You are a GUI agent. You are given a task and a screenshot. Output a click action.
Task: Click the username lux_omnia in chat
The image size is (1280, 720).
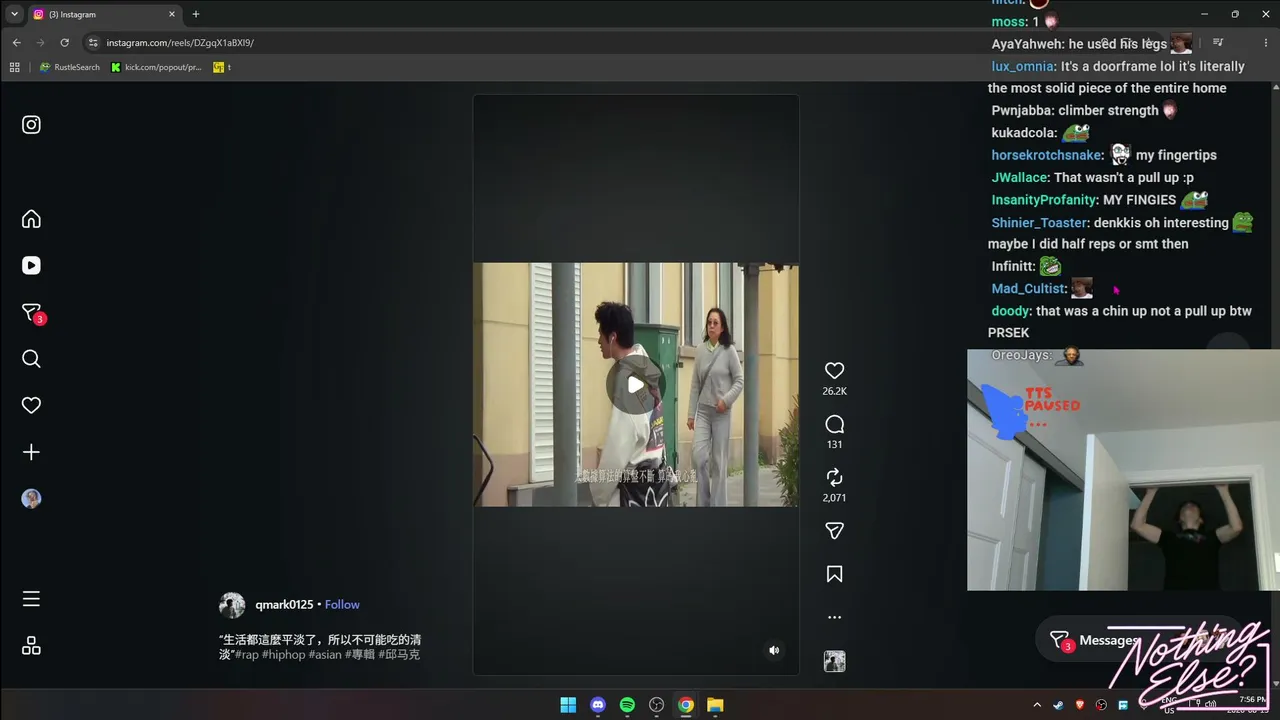(1022, 67)
